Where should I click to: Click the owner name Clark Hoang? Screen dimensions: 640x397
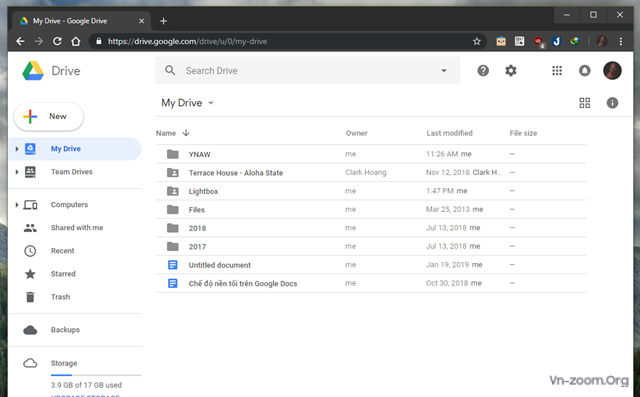(366, 172)
